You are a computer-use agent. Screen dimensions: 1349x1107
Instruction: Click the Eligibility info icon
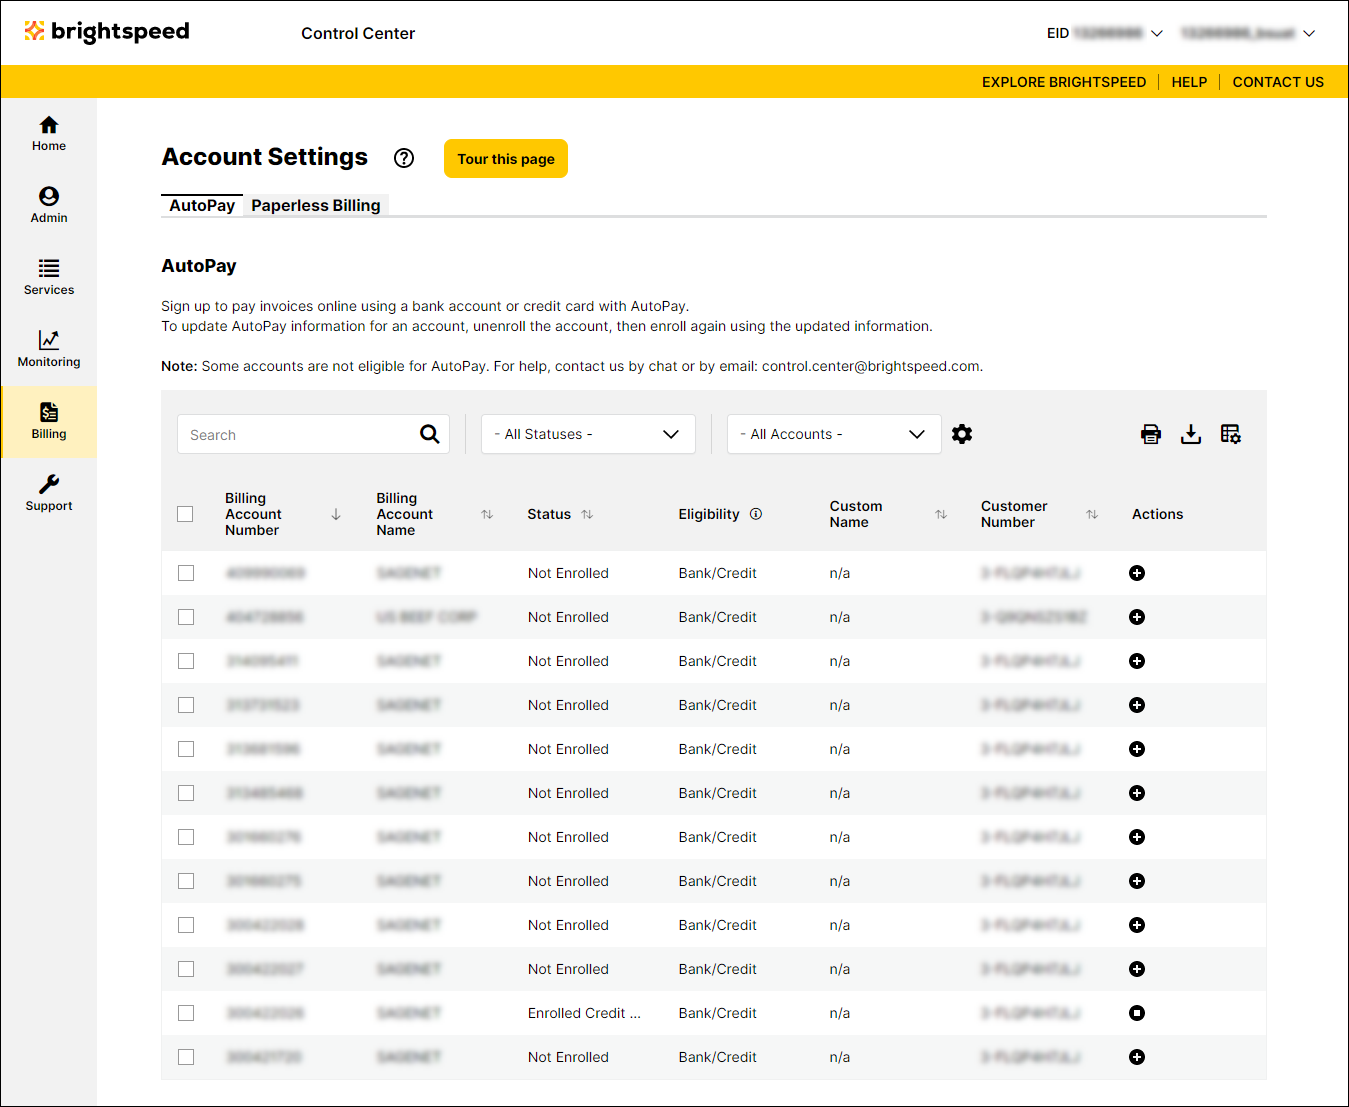click(x=756, y=514)
